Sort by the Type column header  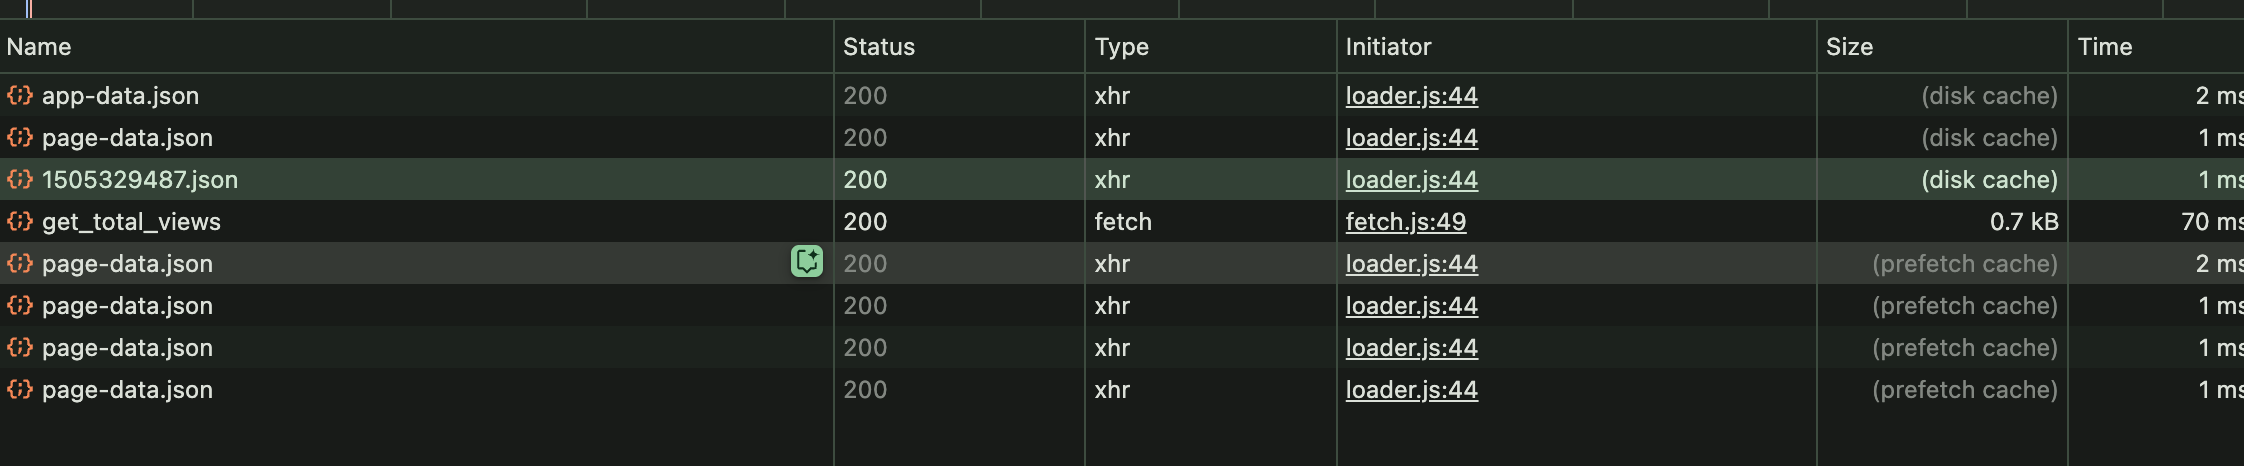pos(1121,47)
